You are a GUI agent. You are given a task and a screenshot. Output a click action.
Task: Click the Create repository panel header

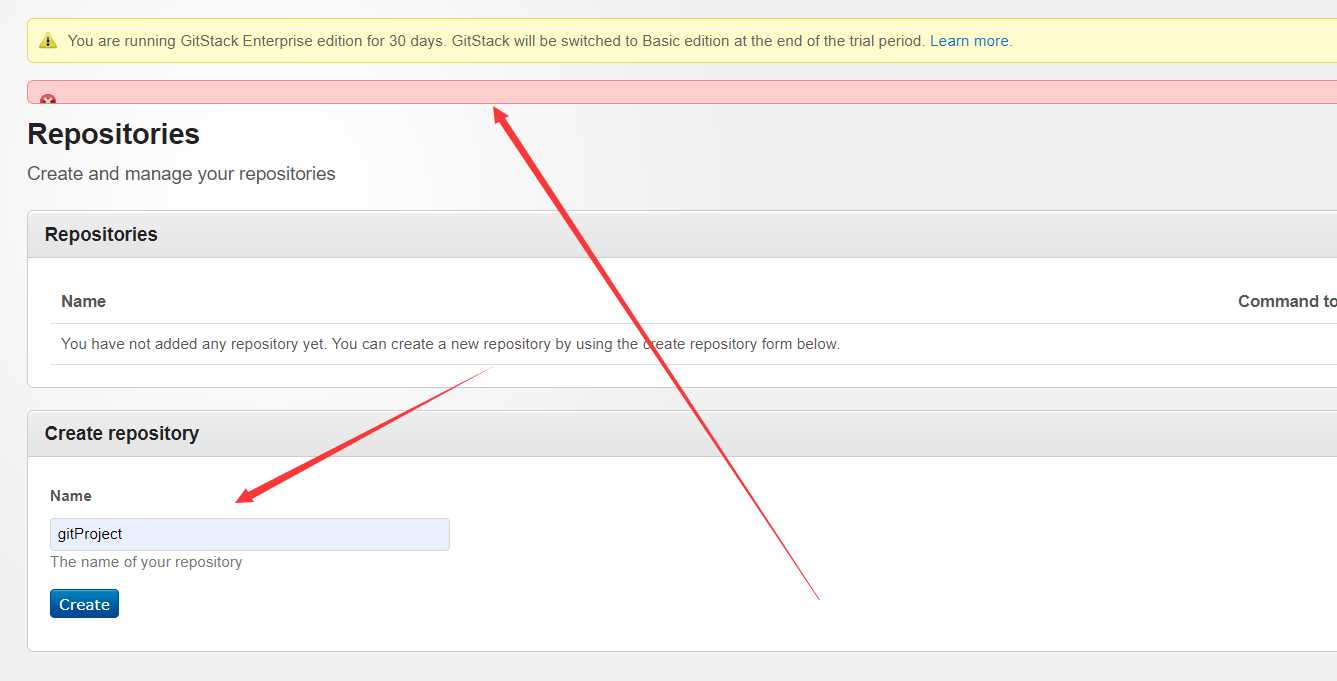682,433
